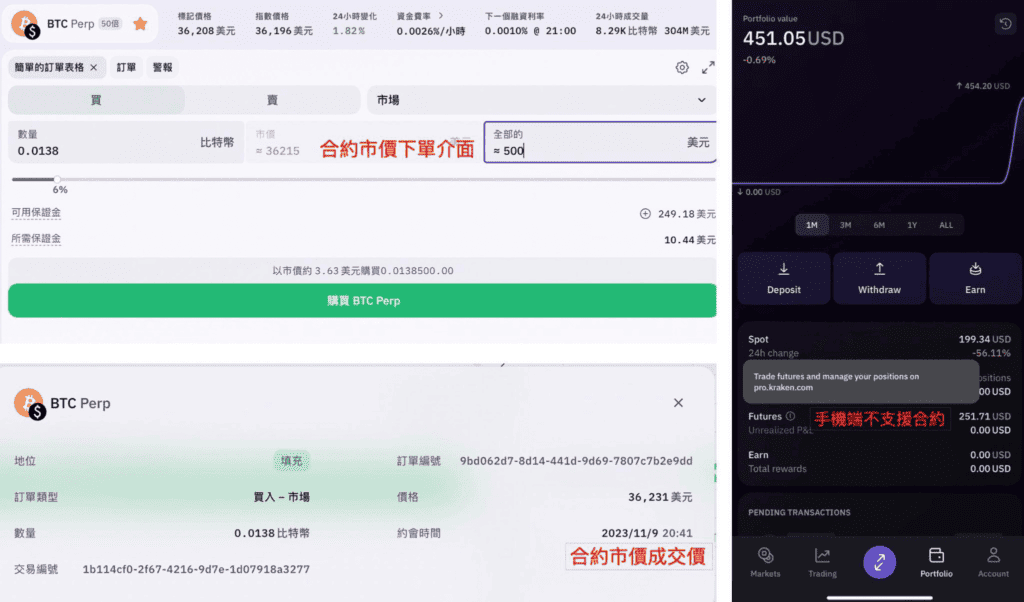Image resolution: width=1024 pixels, height=602 pixels.
Task: Click the 市價 price field showing 36215
Action: tap(363, 142)
